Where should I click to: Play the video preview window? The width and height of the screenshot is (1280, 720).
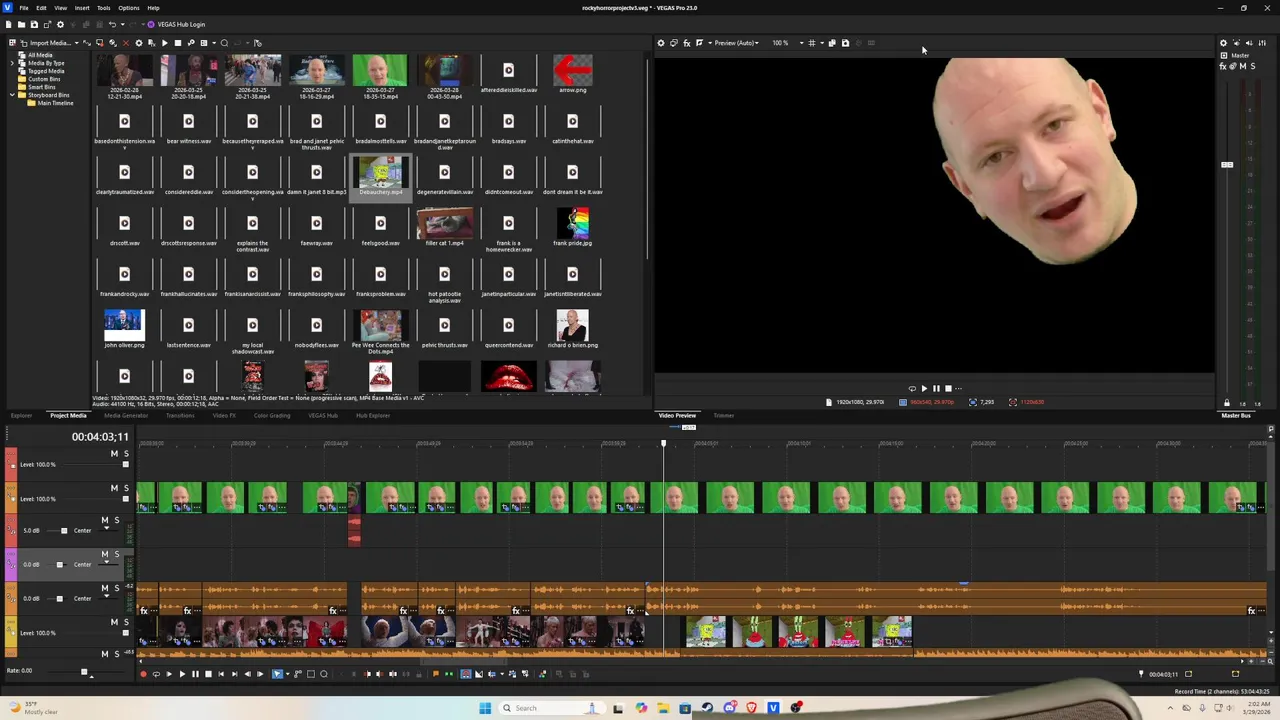924,388
